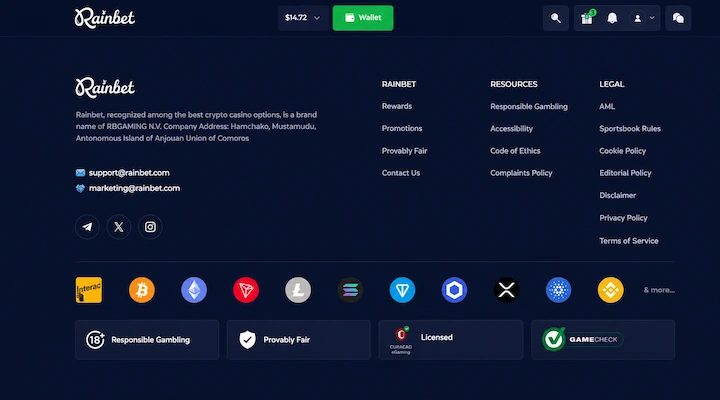Image resolution: width=720 pixels, height=400 pixels.
Task: Open the Rewards footer link
Action: (397, 106)
